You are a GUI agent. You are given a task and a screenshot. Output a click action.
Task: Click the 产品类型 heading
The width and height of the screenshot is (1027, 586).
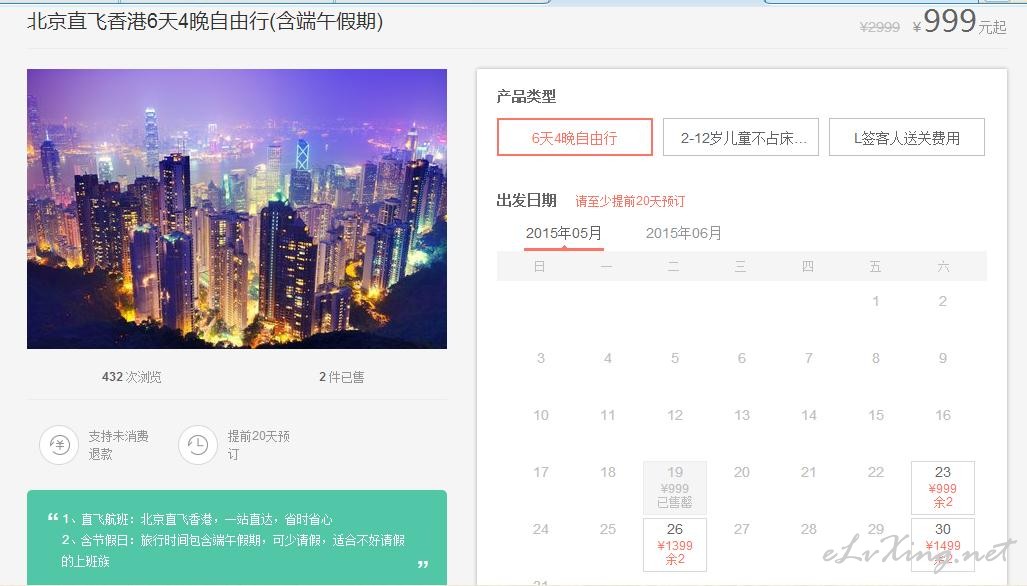526,96
